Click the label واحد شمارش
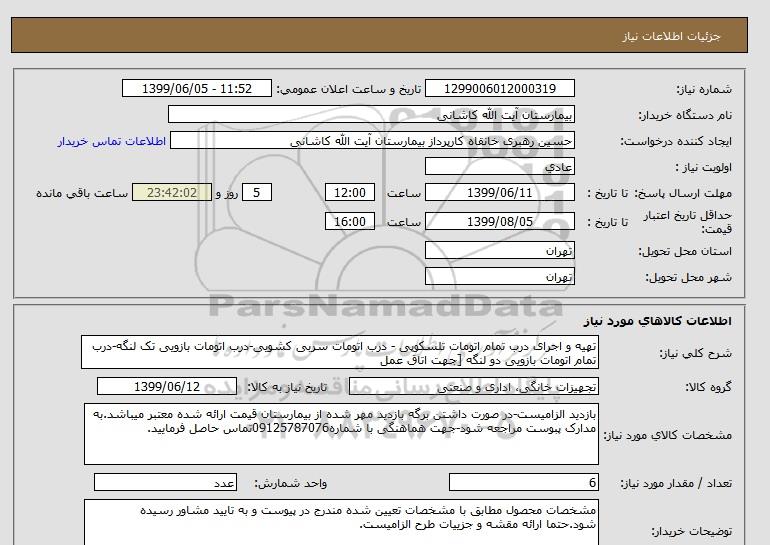 pos(291,483)
